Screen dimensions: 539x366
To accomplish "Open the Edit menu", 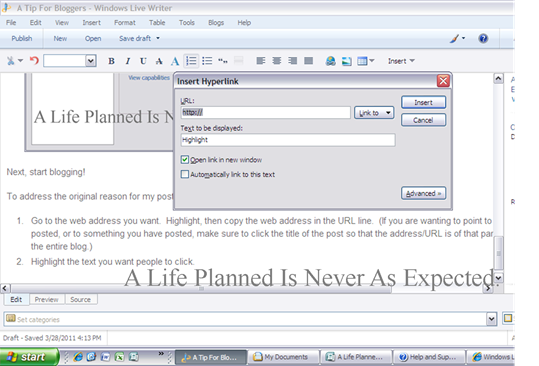I will coord(35,23).
